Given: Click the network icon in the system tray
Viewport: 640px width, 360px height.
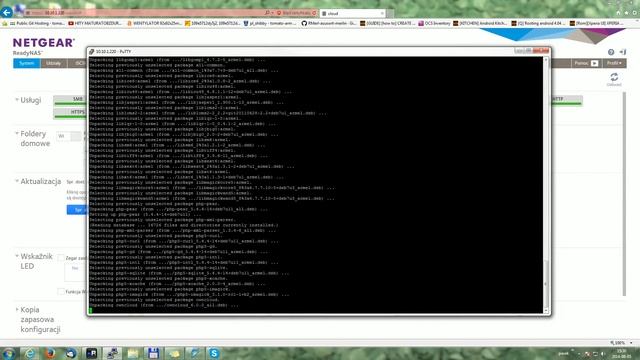Looking at the screenshot, I should (595, 354).
